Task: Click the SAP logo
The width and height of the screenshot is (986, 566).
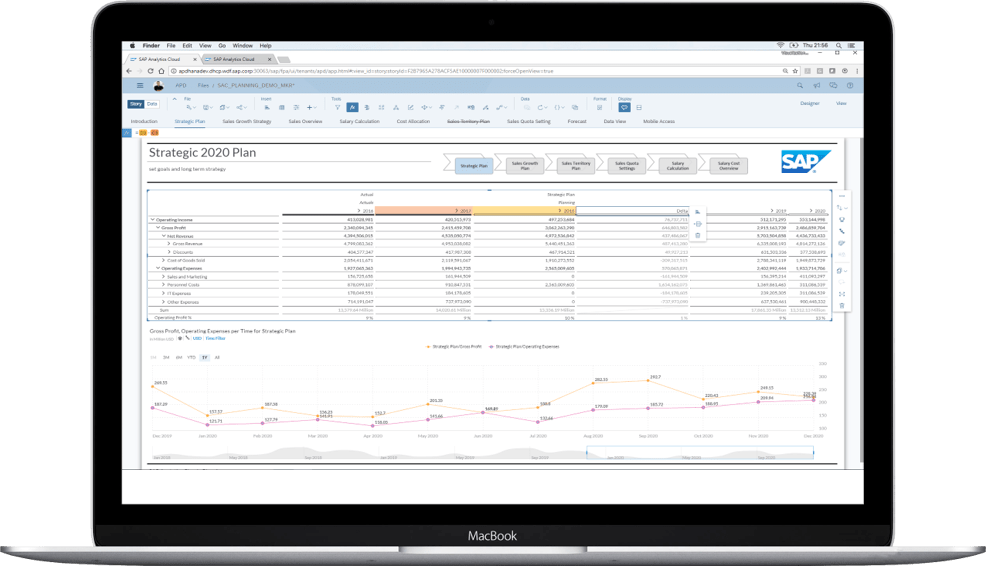Action: tap(801, 162)
